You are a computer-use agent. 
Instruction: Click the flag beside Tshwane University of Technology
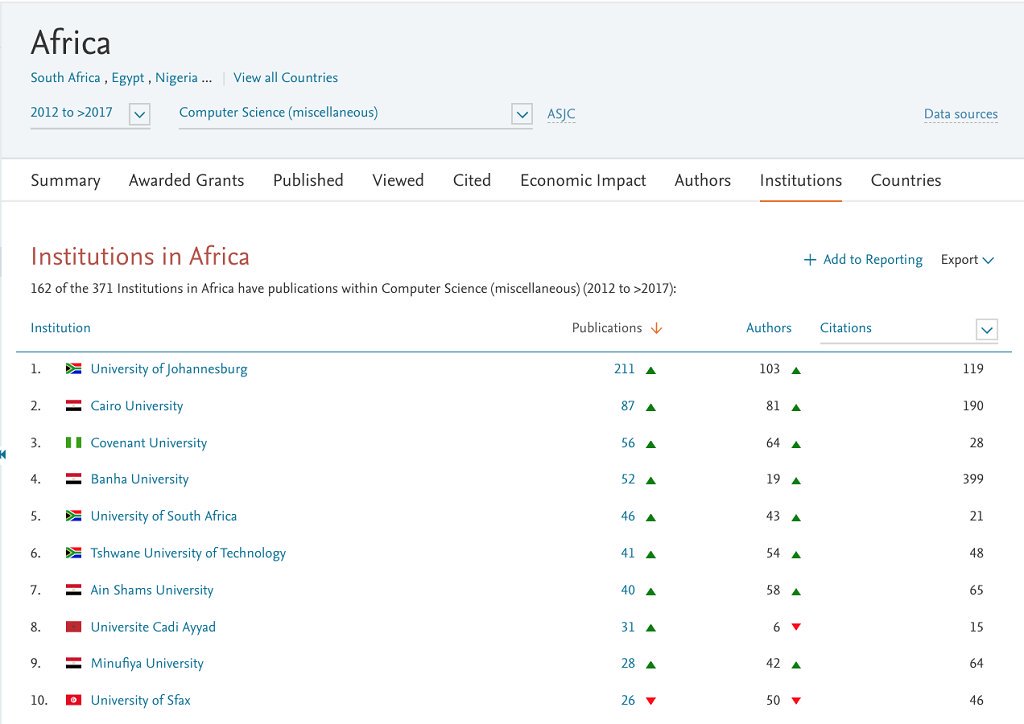(x=73, y=553)
